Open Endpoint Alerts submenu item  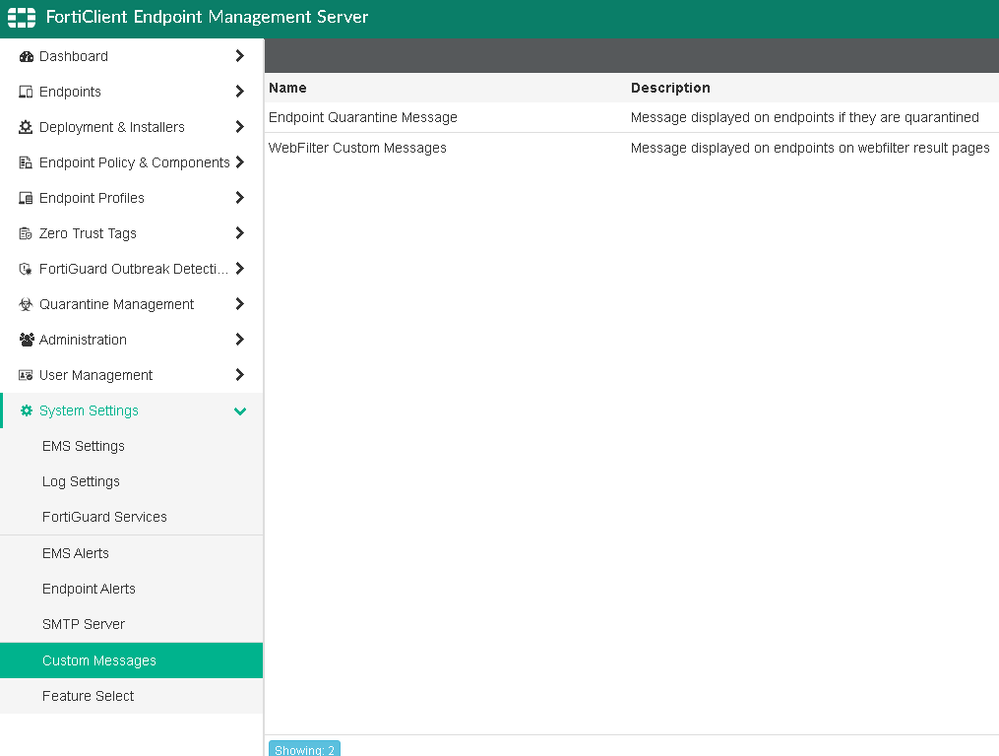point(131,589)
